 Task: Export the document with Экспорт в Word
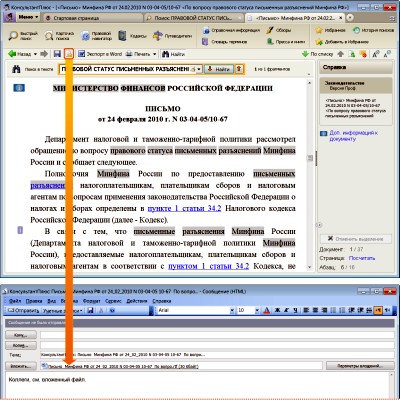pyautogui.click(x=100, y=54)
